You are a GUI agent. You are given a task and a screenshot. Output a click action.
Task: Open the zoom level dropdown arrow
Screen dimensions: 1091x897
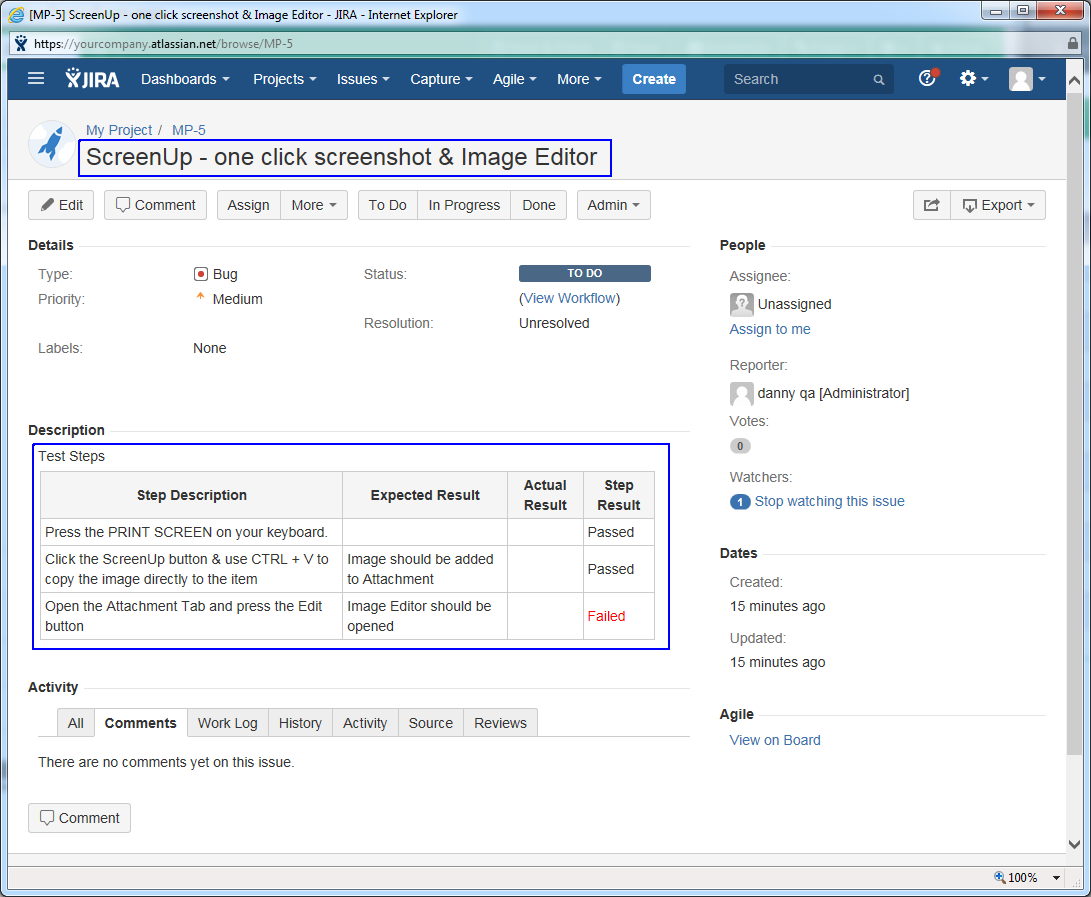click(1056, 878)
